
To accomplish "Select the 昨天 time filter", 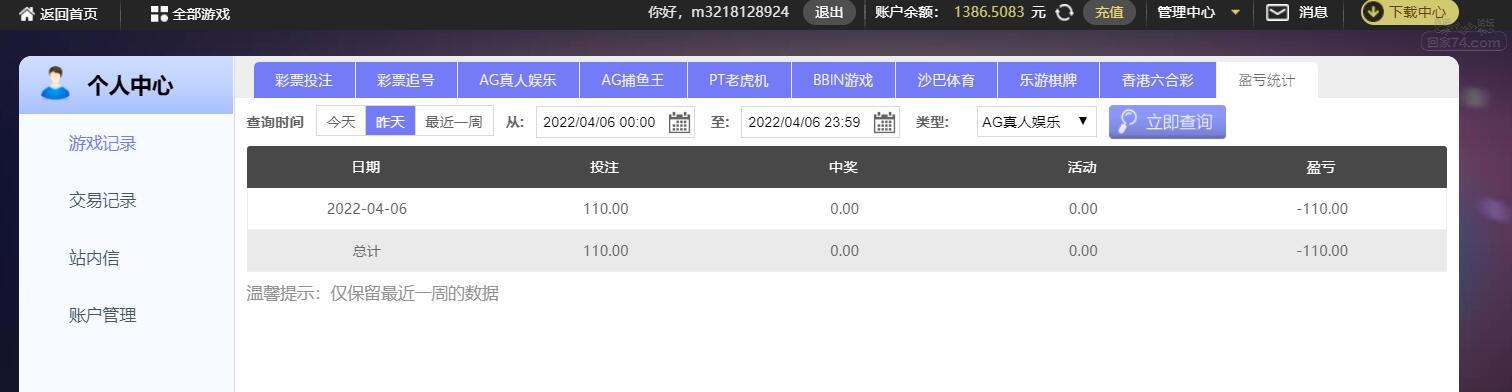I will coord(390,121).
